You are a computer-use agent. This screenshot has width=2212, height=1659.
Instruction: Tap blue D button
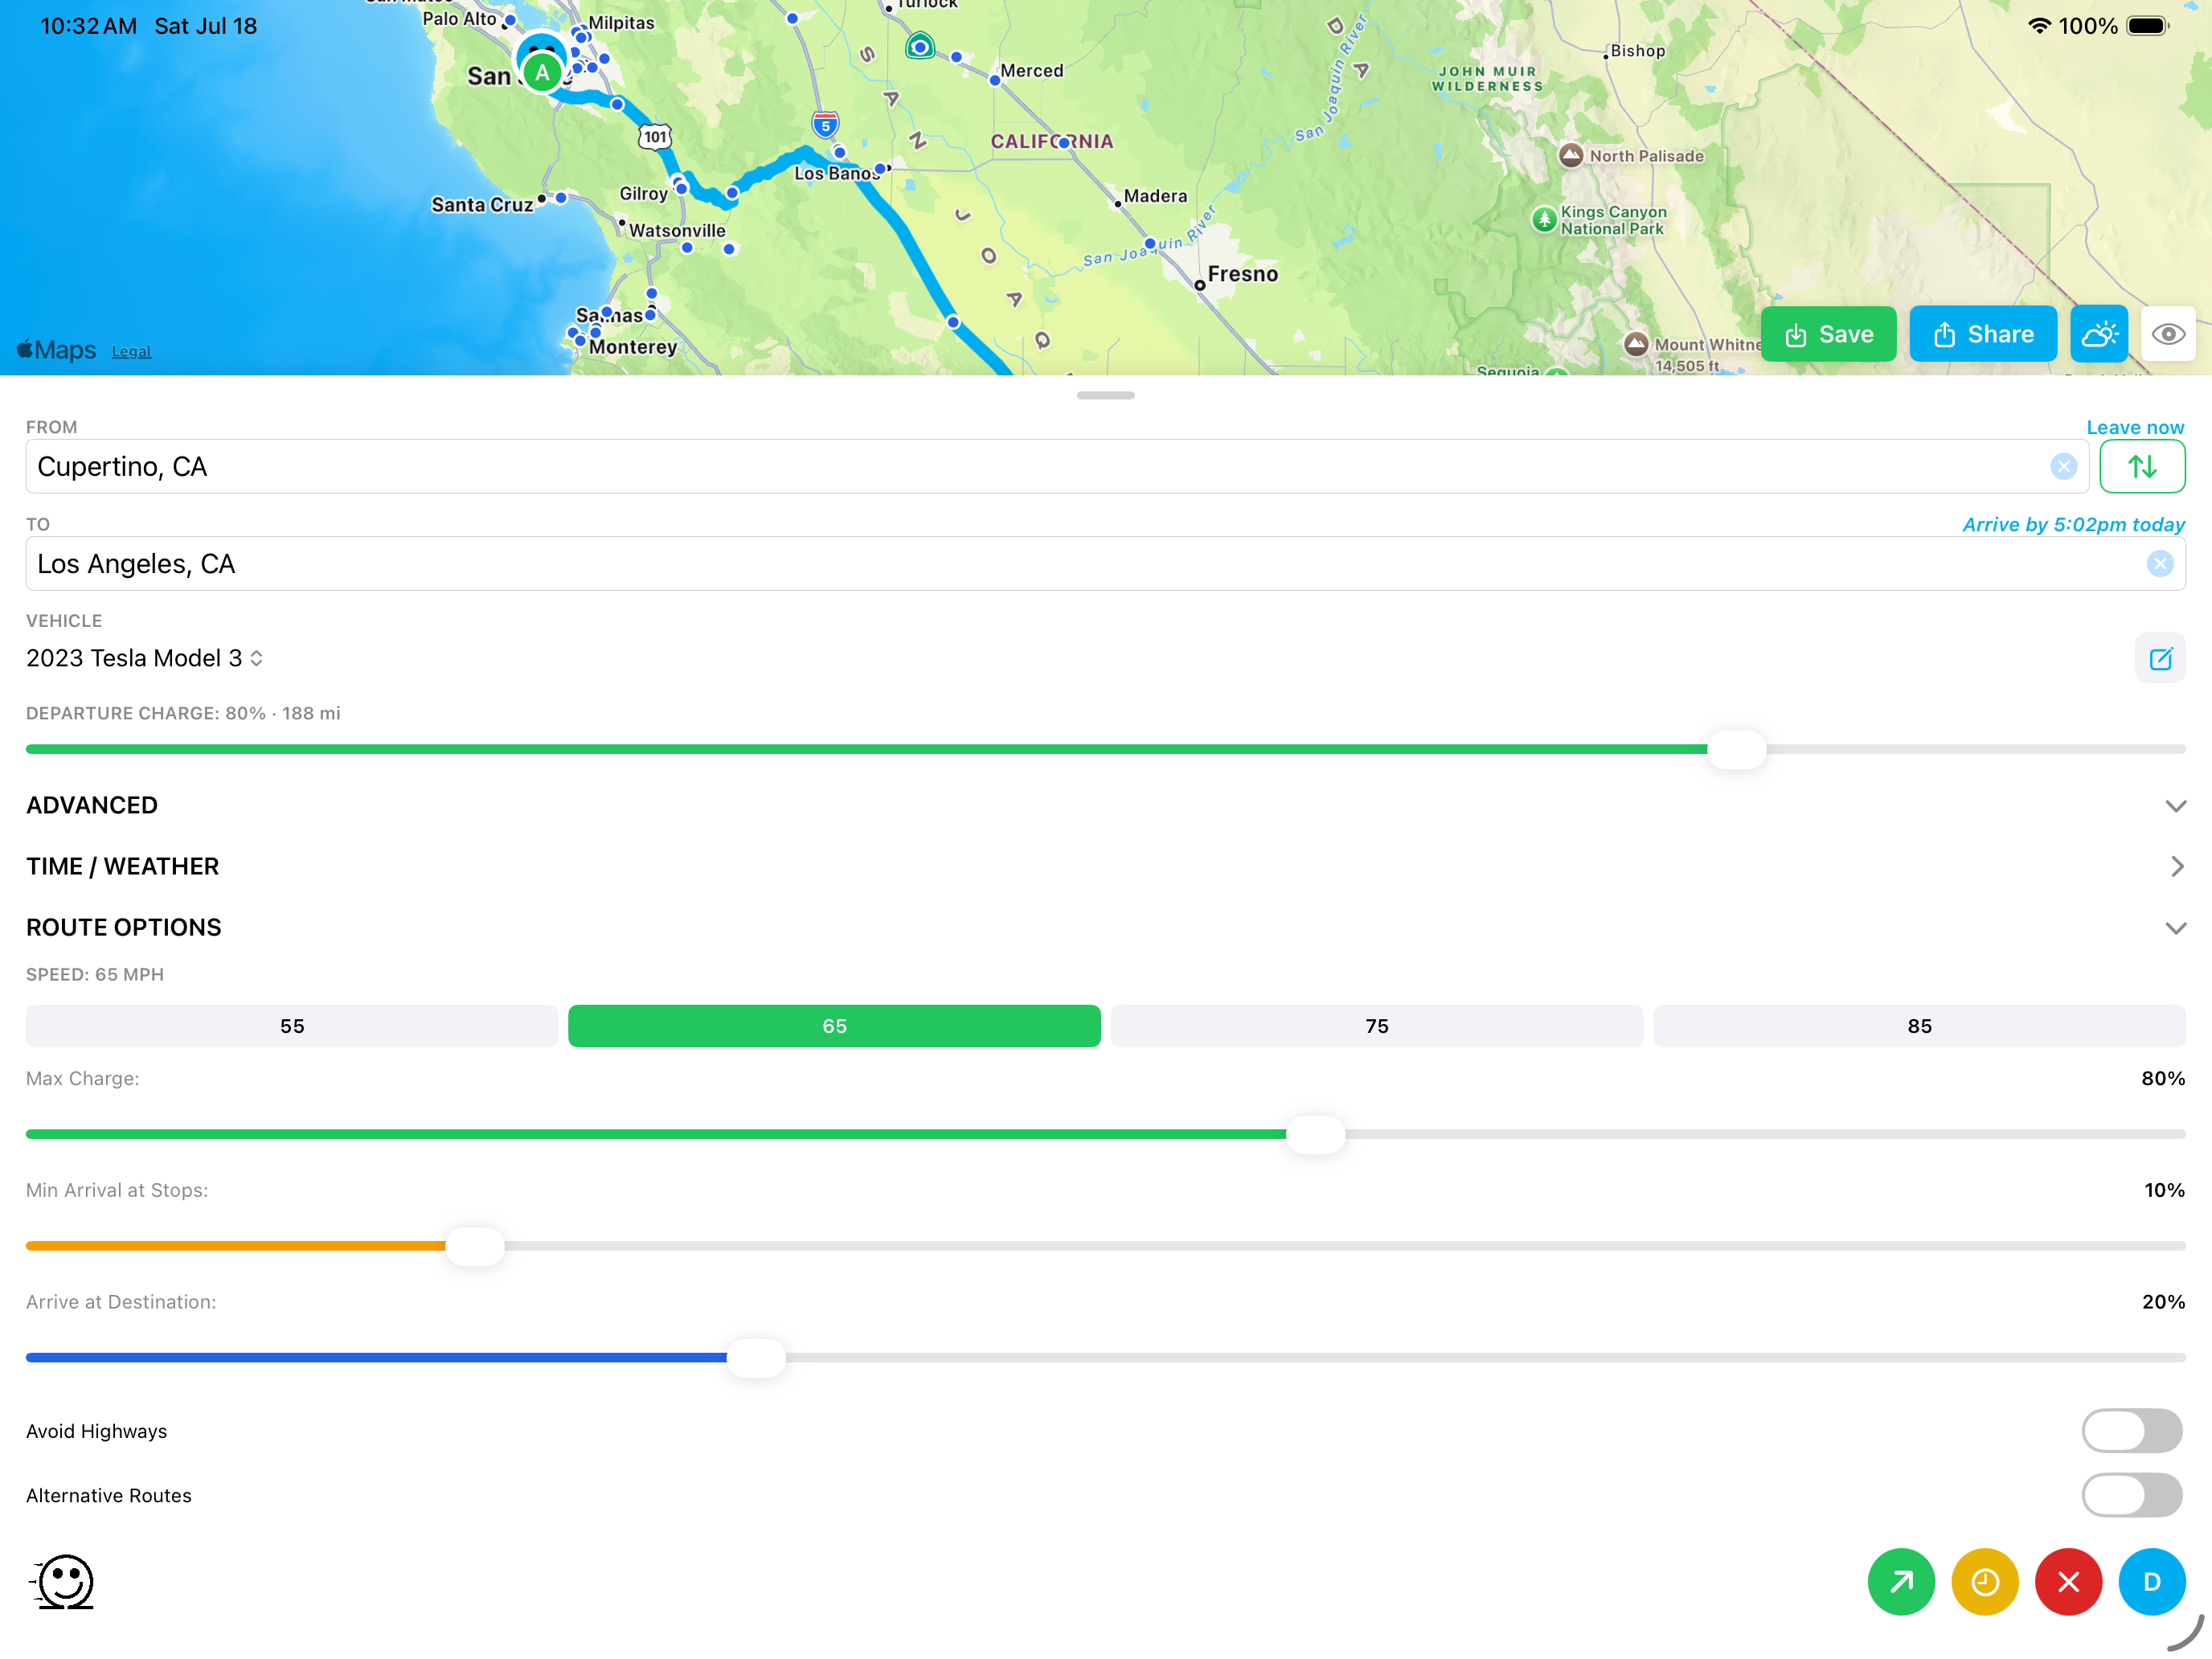coord(2152,1581)
